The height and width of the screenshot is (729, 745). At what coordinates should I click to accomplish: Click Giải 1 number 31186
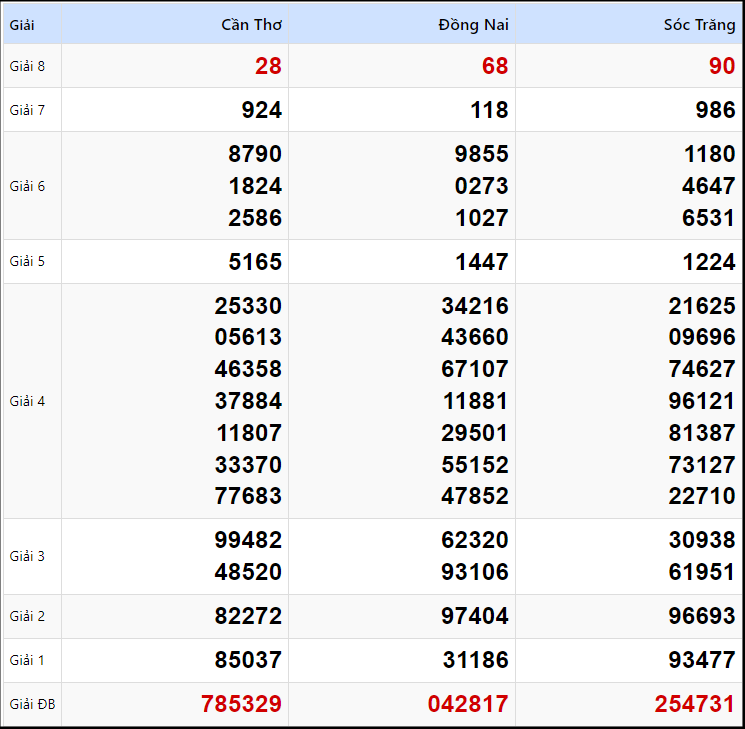(475, 660)
